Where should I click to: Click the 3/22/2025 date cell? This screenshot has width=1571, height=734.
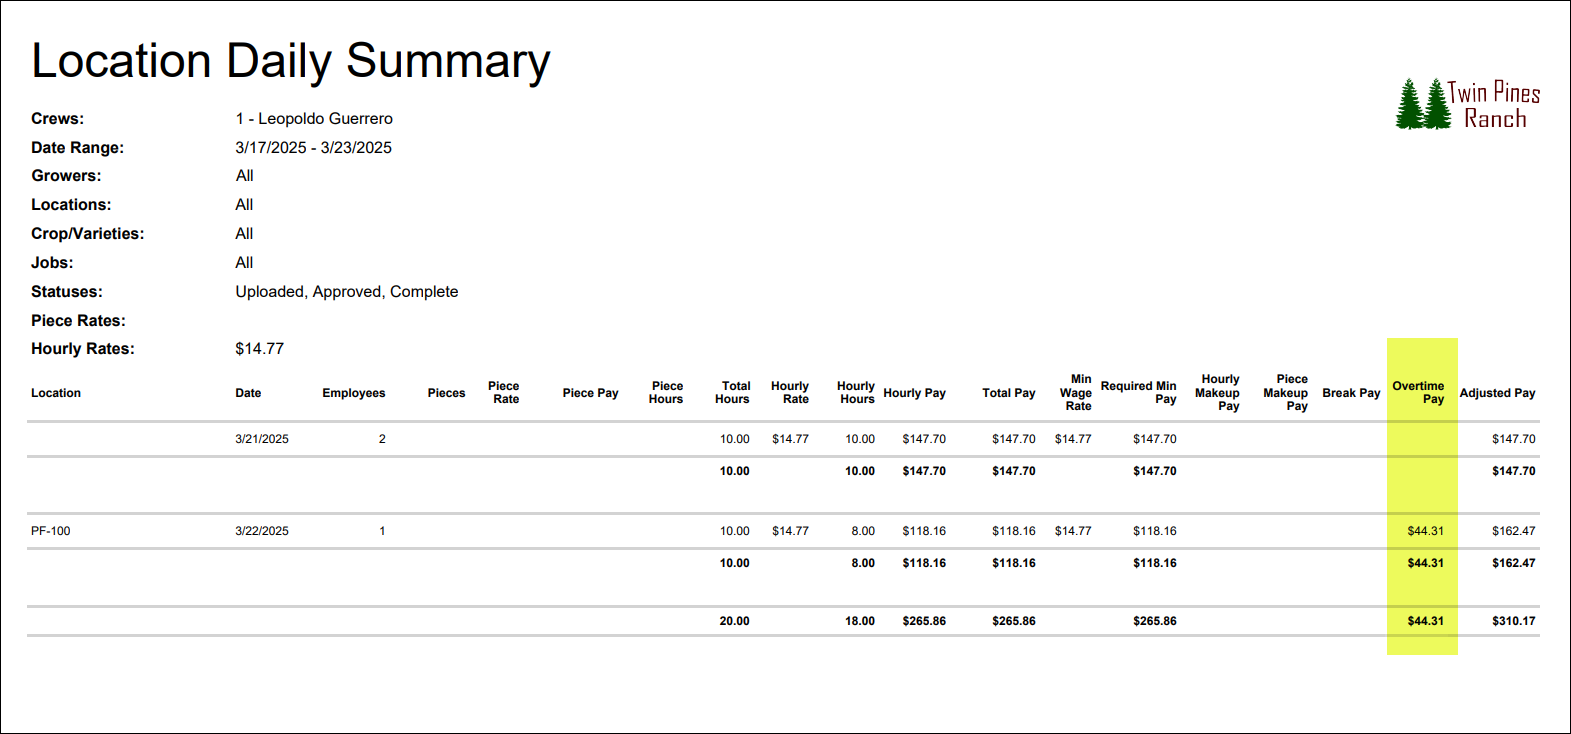coord(262,531)
